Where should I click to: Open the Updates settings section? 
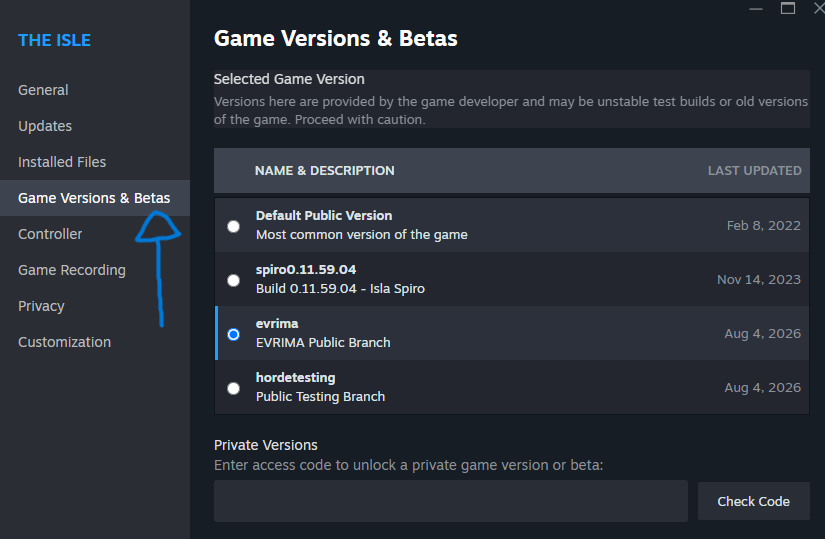pyautogui.click(x=45, y=126)
